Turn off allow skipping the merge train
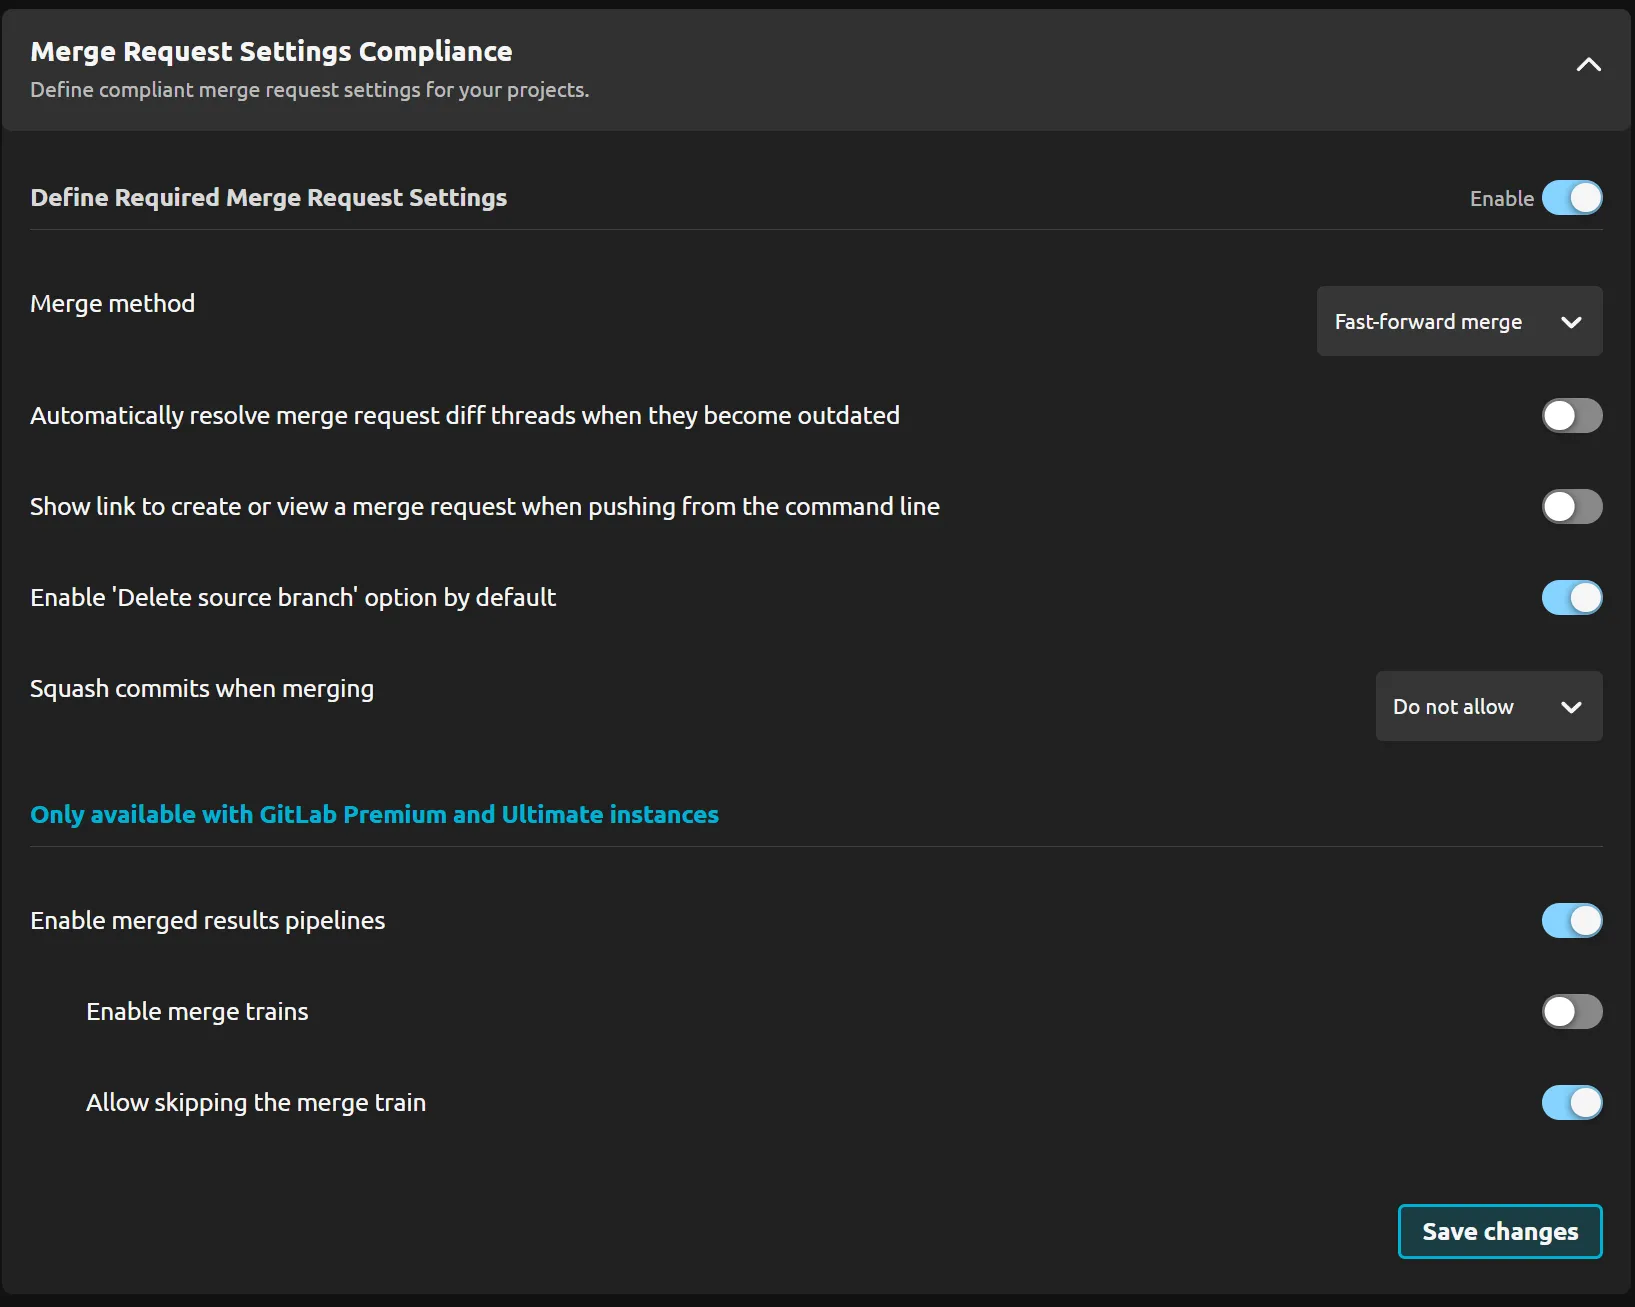Viewport: 1635px width, 1307px height. 1571,1103
